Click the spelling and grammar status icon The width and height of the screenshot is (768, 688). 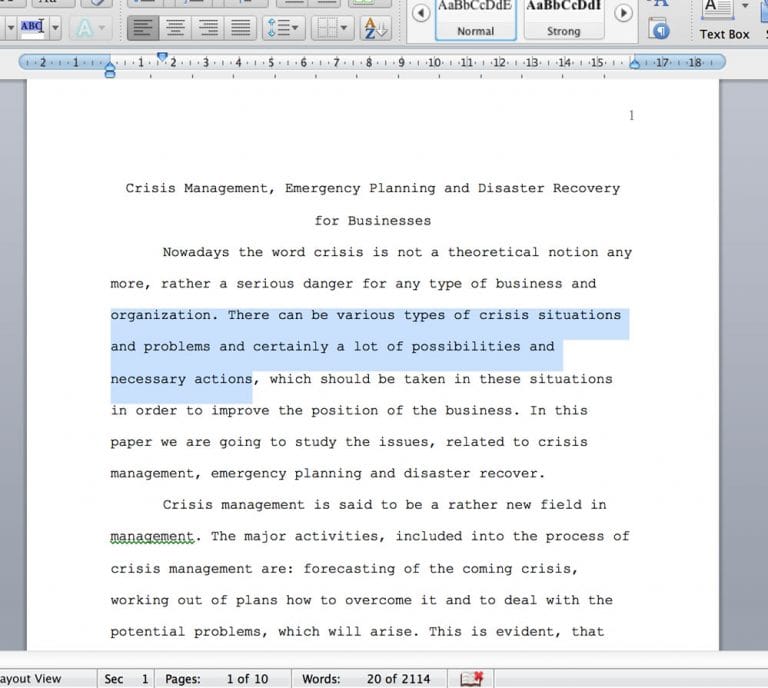[x=472, y=679]
